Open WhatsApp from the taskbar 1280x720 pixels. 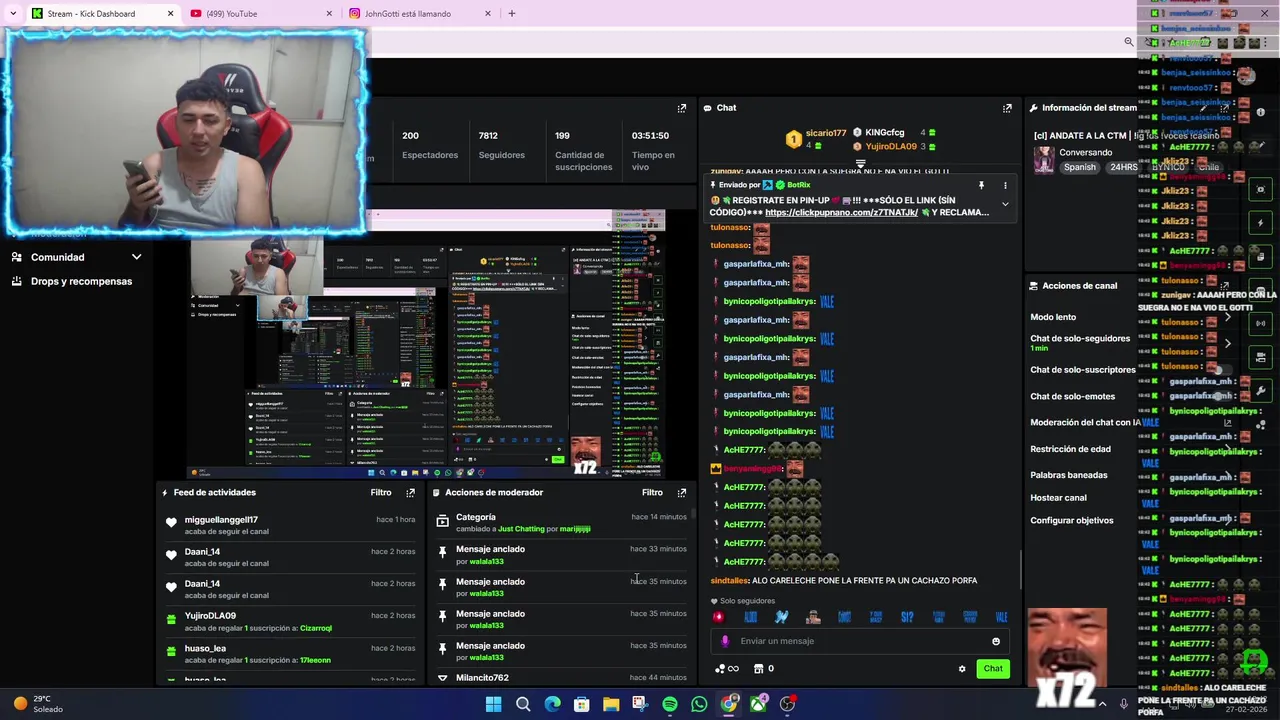click(x=699, y=704)
